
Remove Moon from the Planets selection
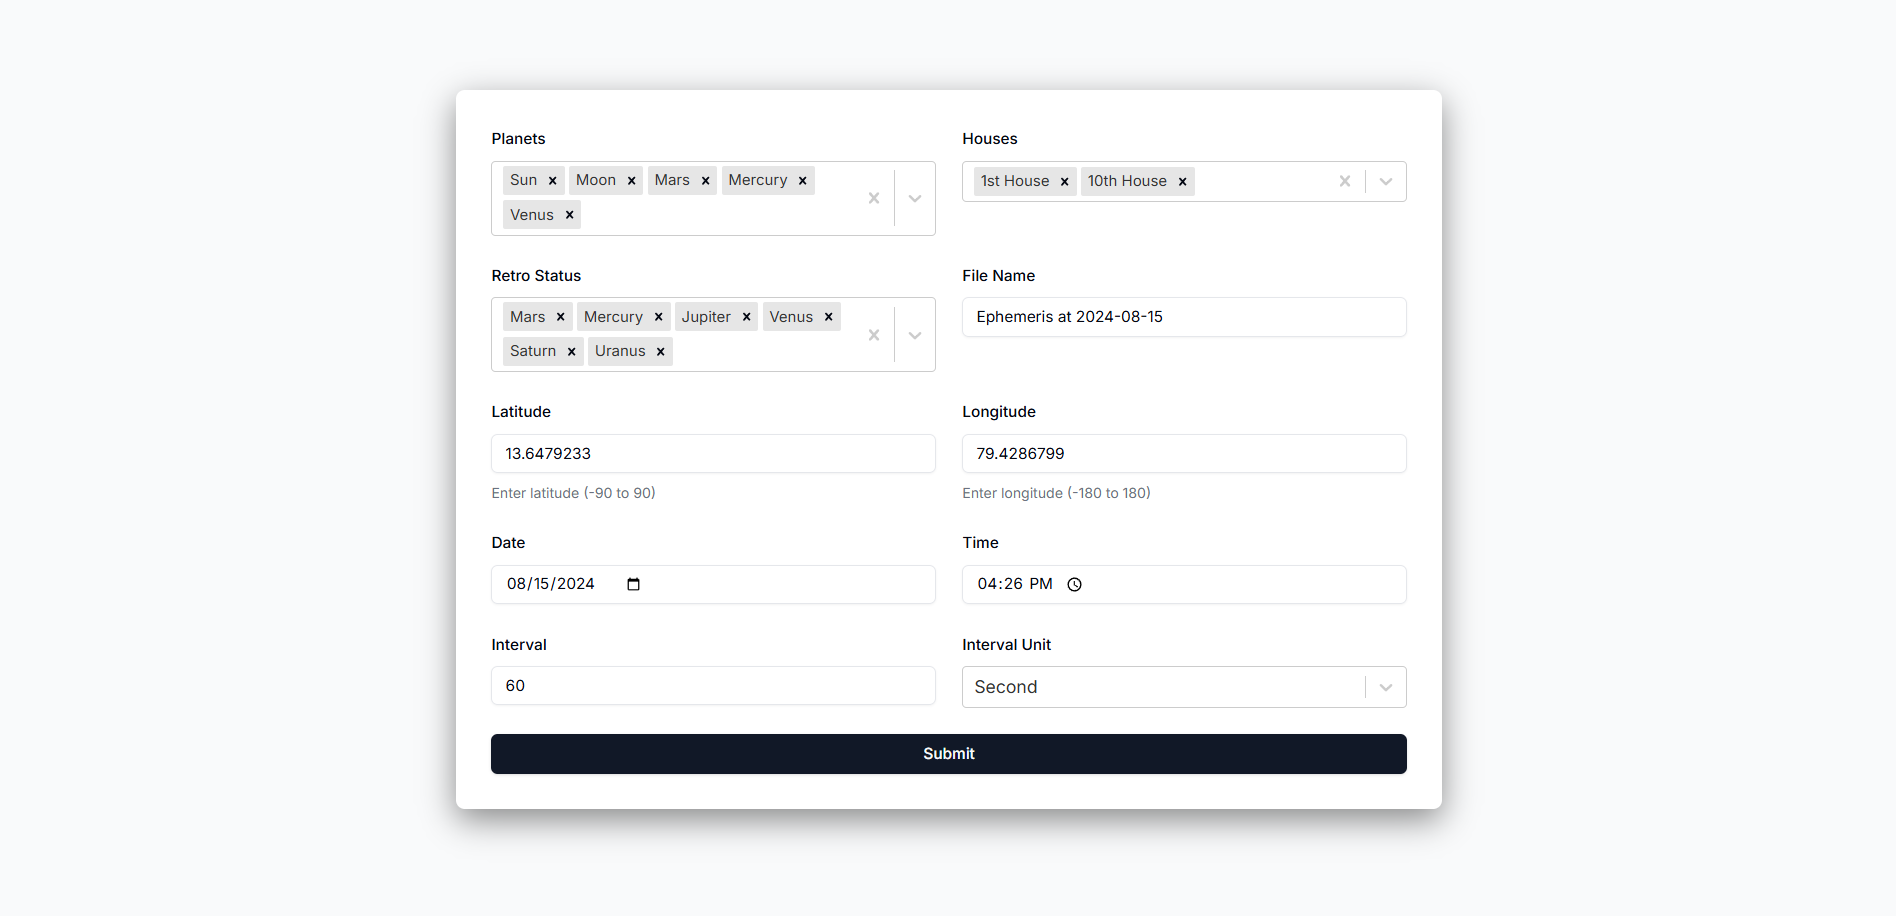[631, 181]
